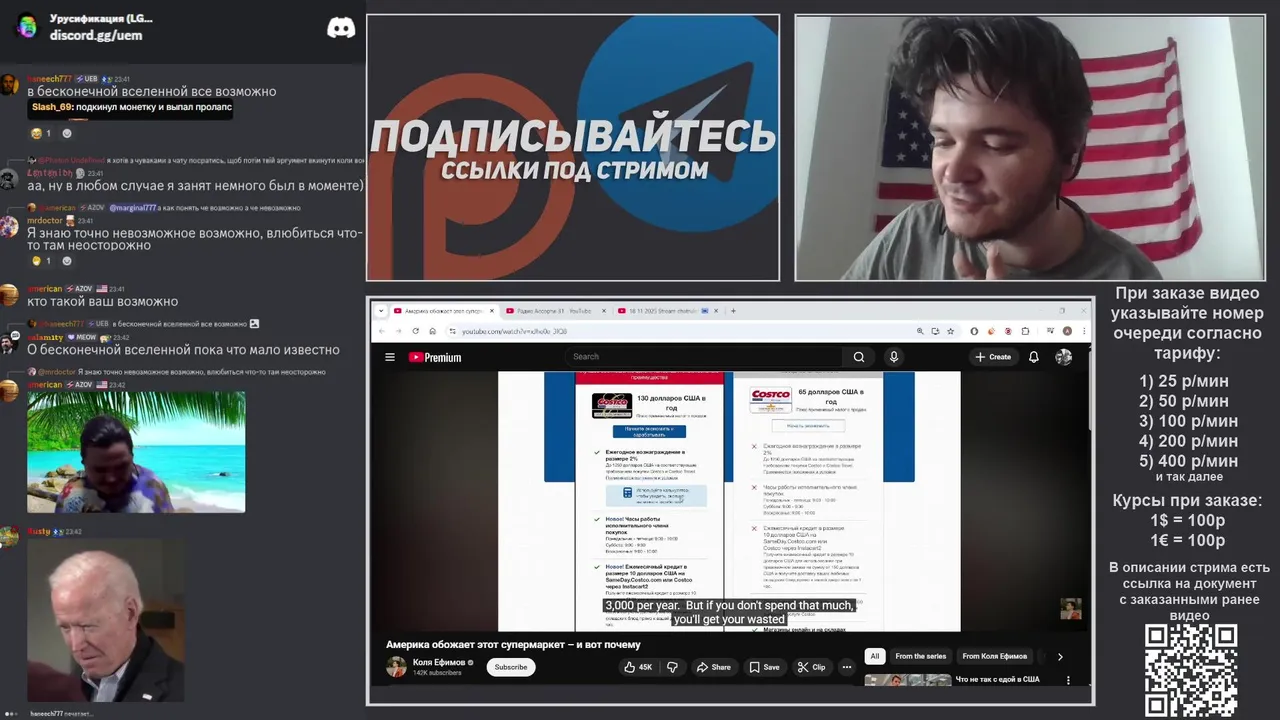Select the 'From the series' chip
1280x720 pixels.
pos(920,656)
